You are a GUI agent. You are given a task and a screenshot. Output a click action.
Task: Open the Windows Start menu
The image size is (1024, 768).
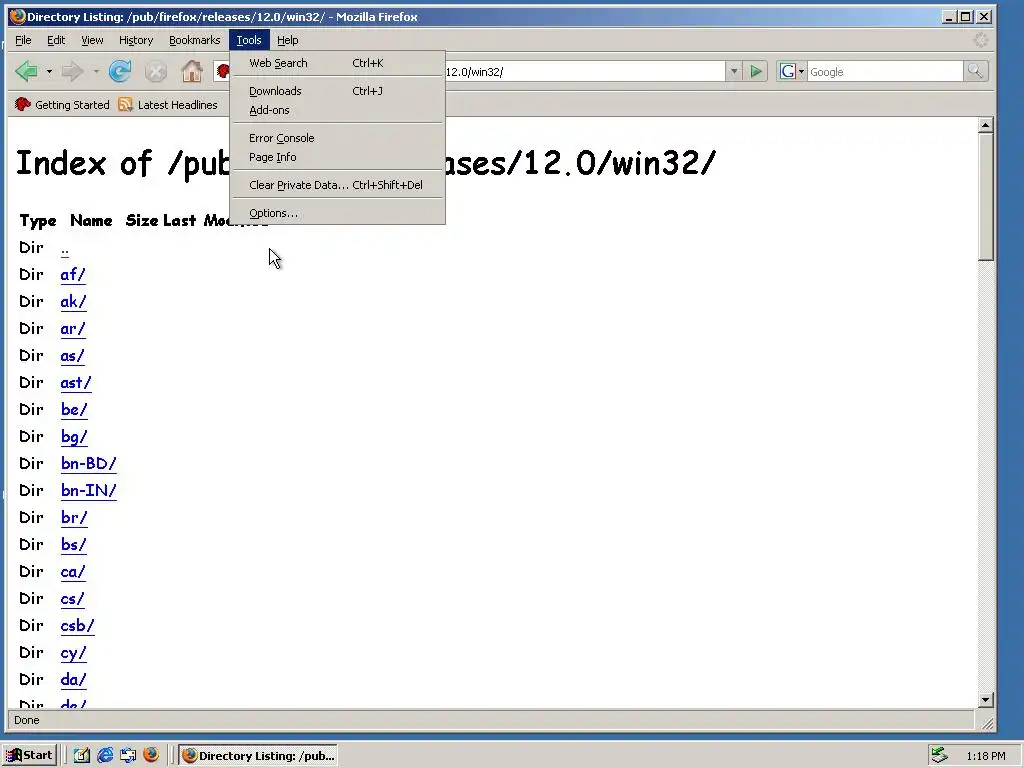[29, 756]
